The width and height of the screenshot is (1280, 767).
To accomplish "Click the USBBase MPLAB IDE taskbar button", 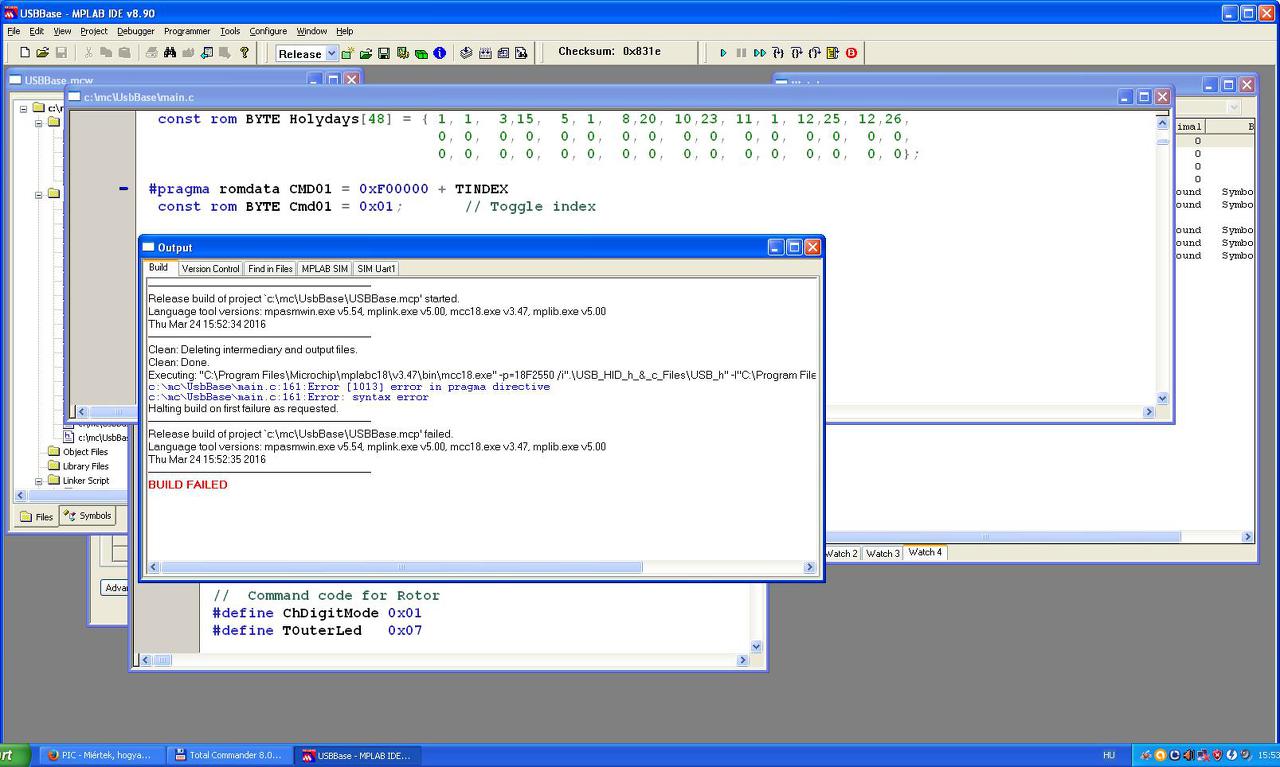I will 359,755.
